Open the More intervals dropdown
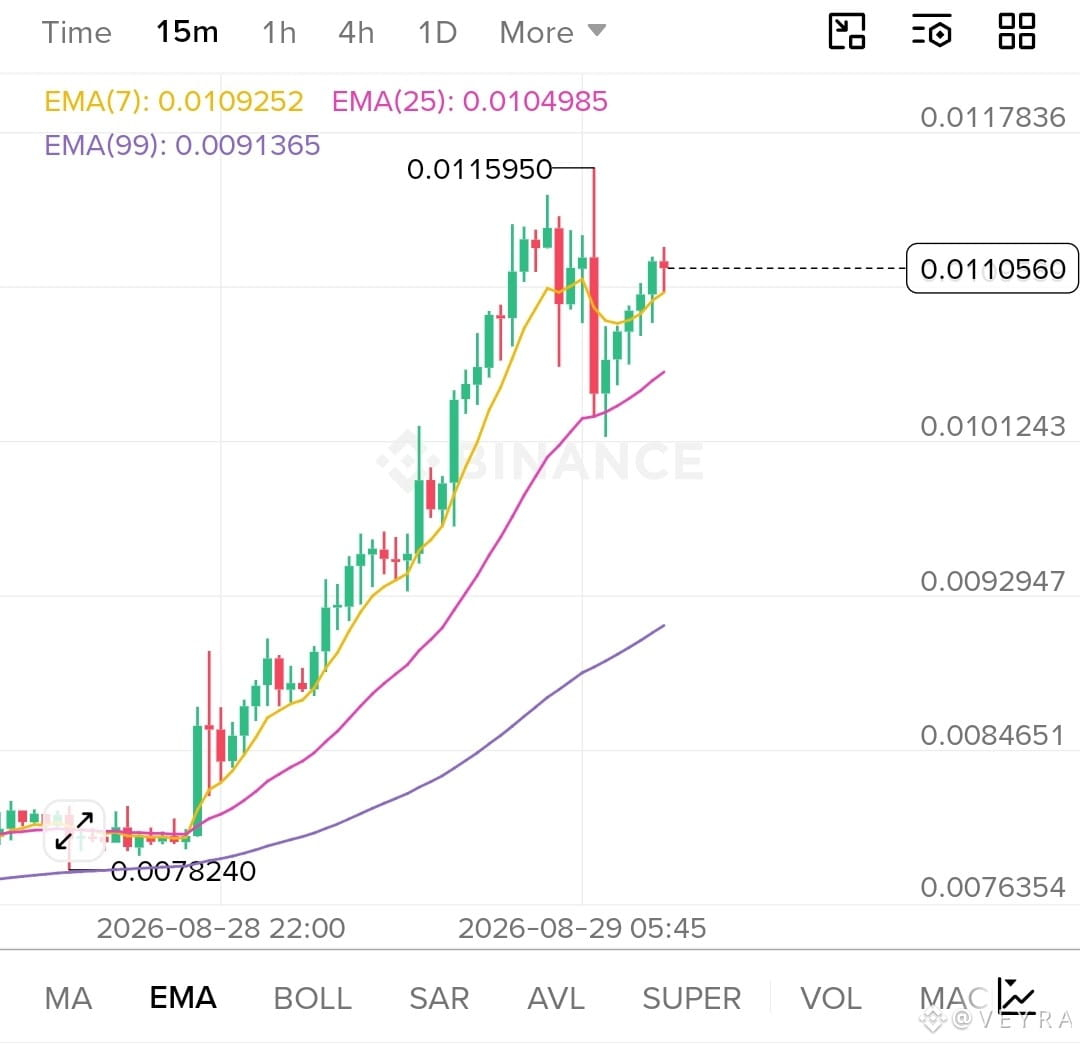1080x1044 pixels. tap(552, 32)
